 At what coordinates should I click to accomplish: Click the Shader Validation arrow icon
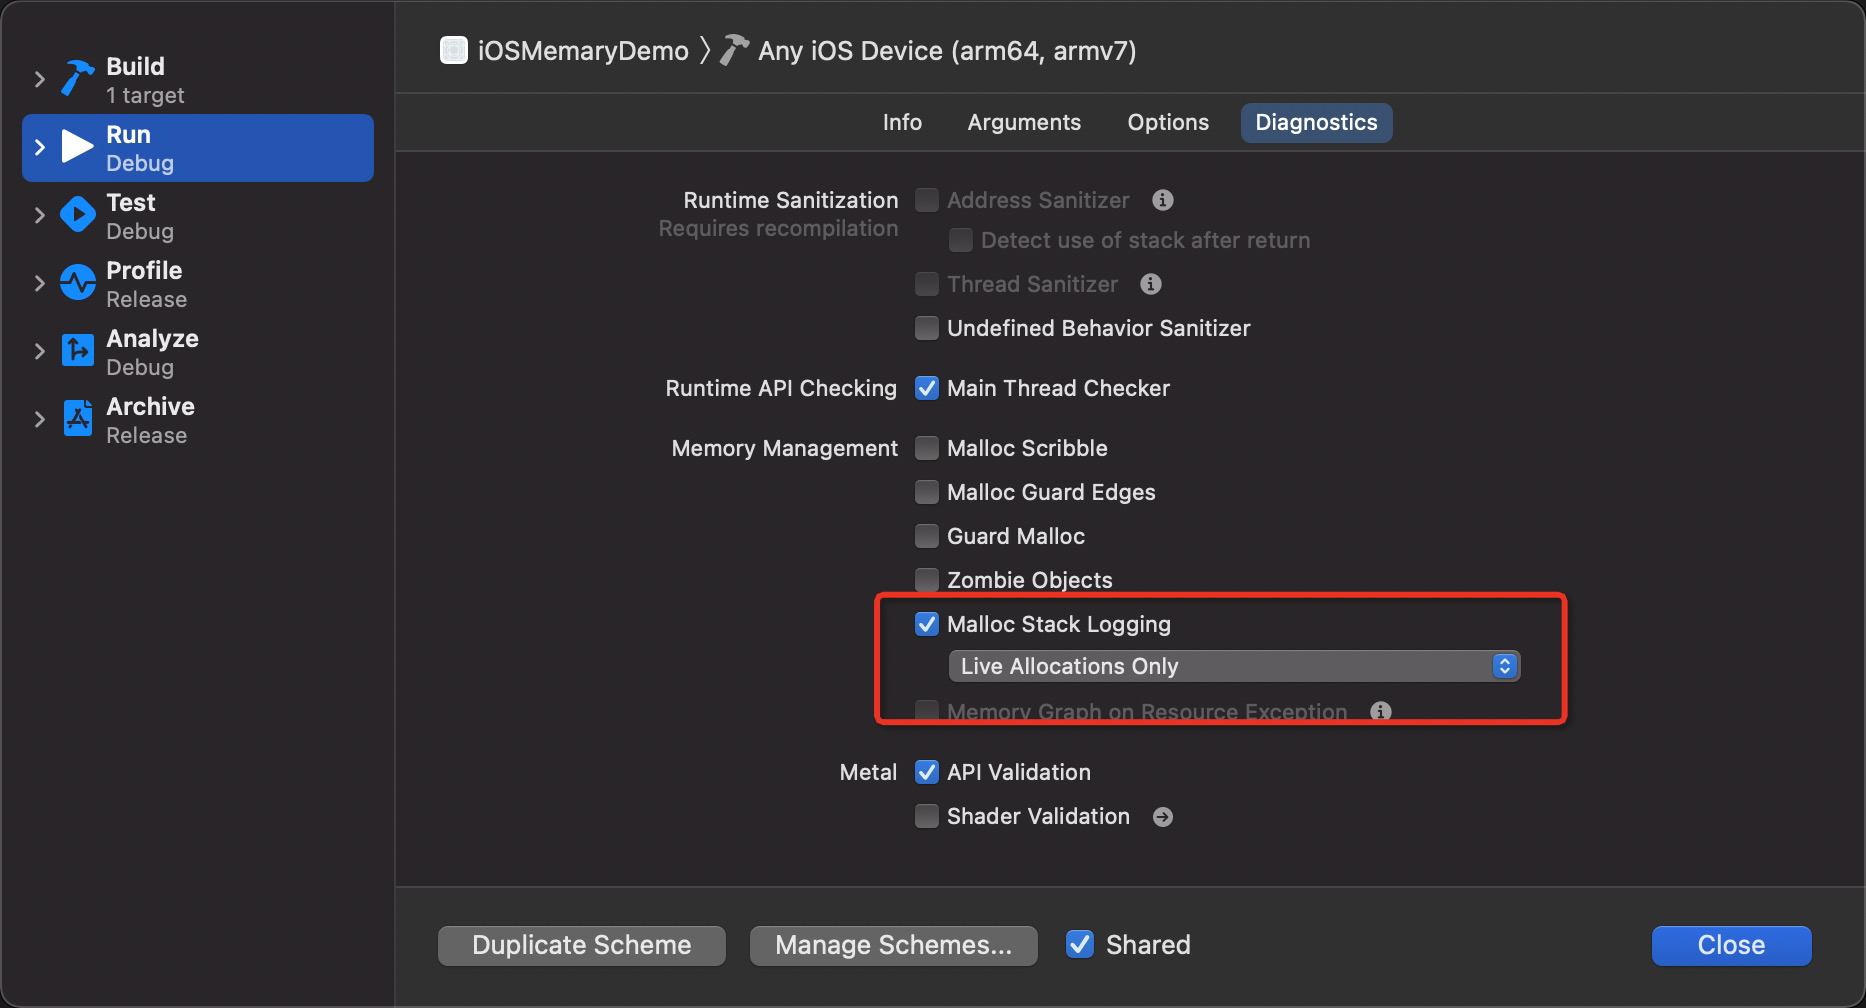1162,817
